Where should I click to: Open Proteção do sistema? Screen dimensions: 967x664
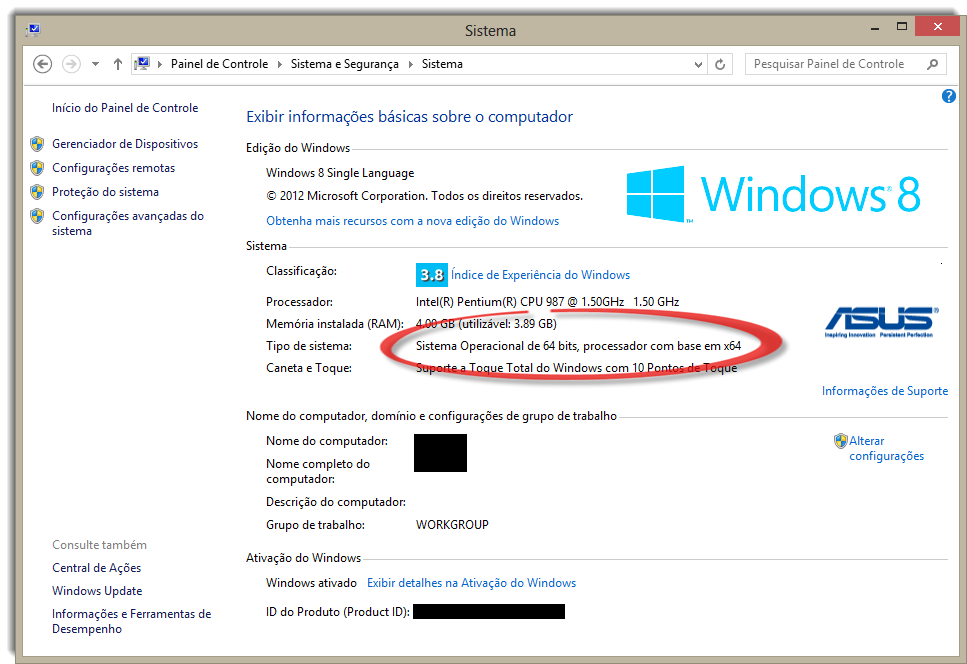point(105,192)
